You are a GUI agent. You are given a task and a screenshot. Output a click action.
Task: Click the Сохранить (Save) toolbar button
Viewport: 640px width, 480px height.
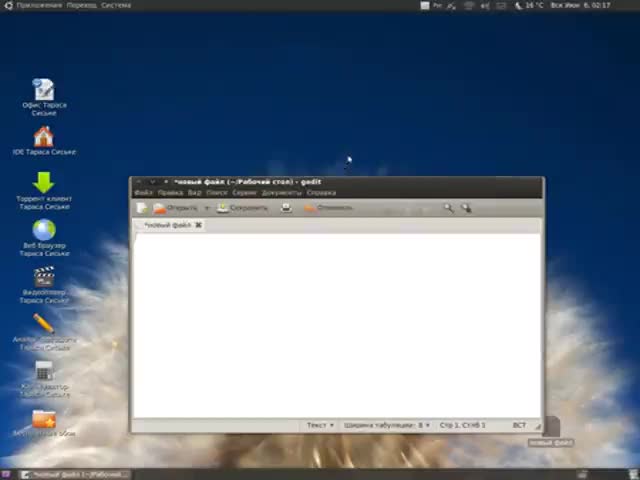(243, 208)
